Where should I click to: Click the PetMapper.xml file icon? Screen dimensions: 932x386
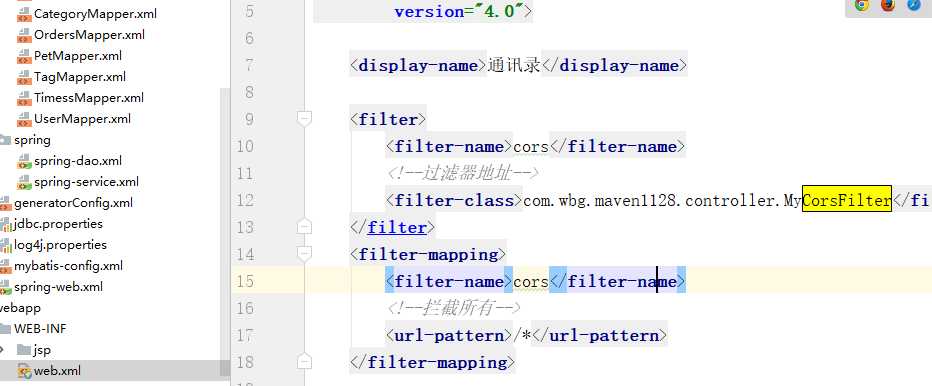point(24,56)
